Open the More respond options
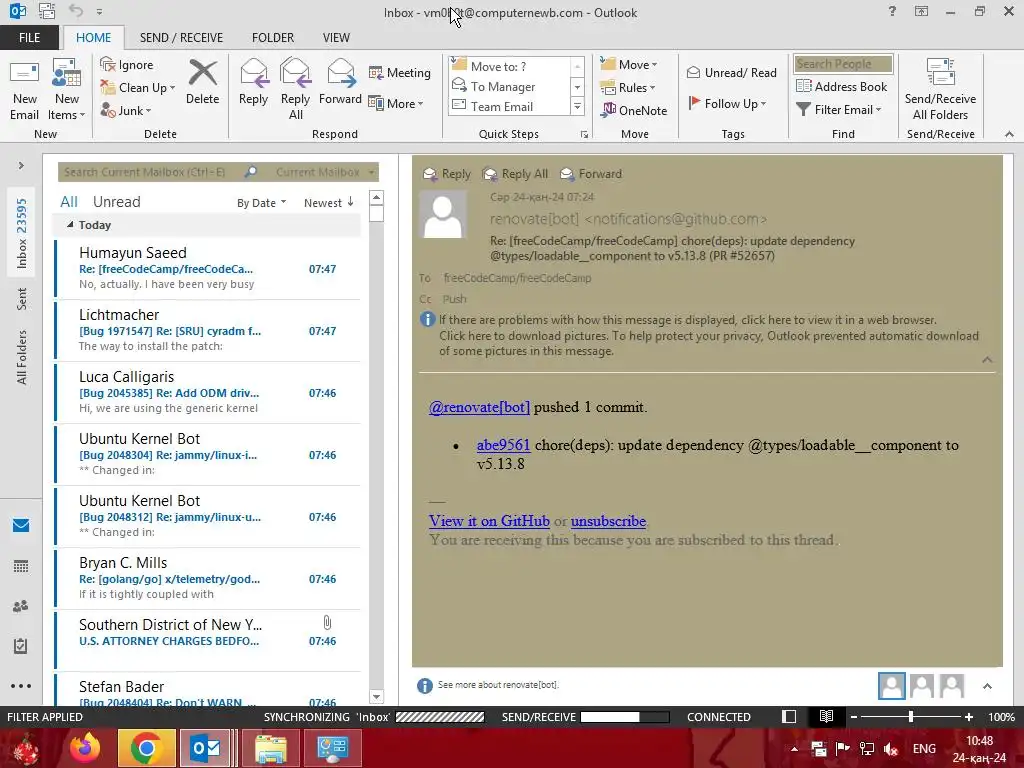The height and width of the screenshot is (768, 1024). [396, 103]
